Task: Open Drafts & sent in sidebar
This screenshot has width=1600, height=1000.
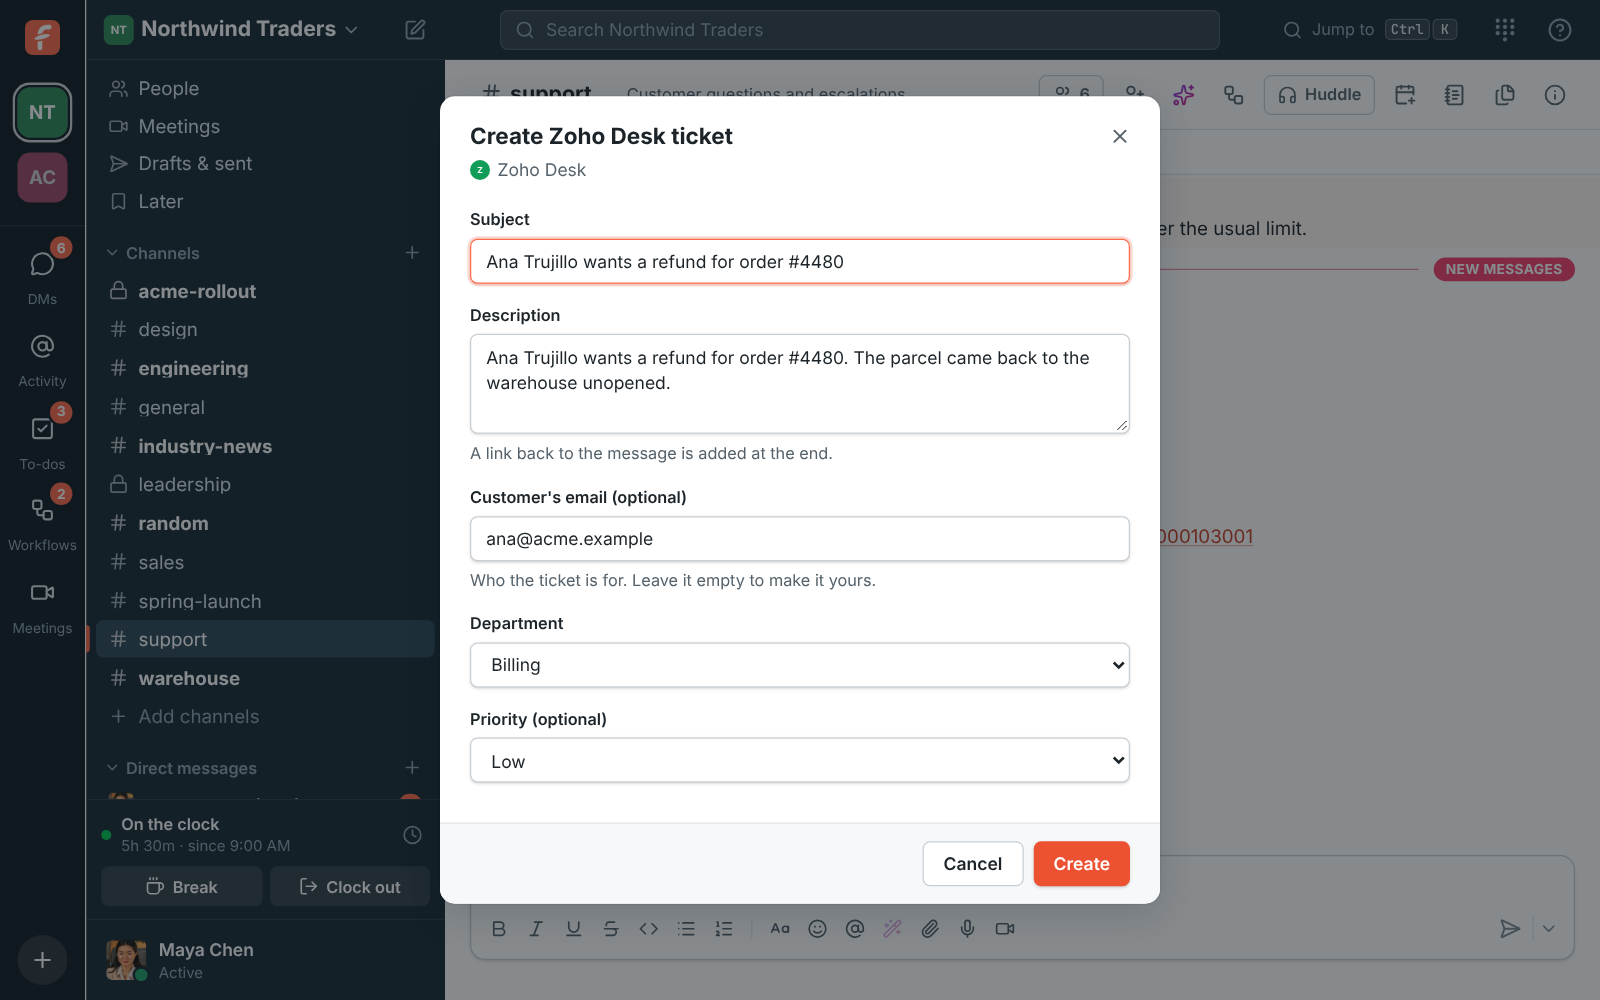Action: click(x=265, y=164)
